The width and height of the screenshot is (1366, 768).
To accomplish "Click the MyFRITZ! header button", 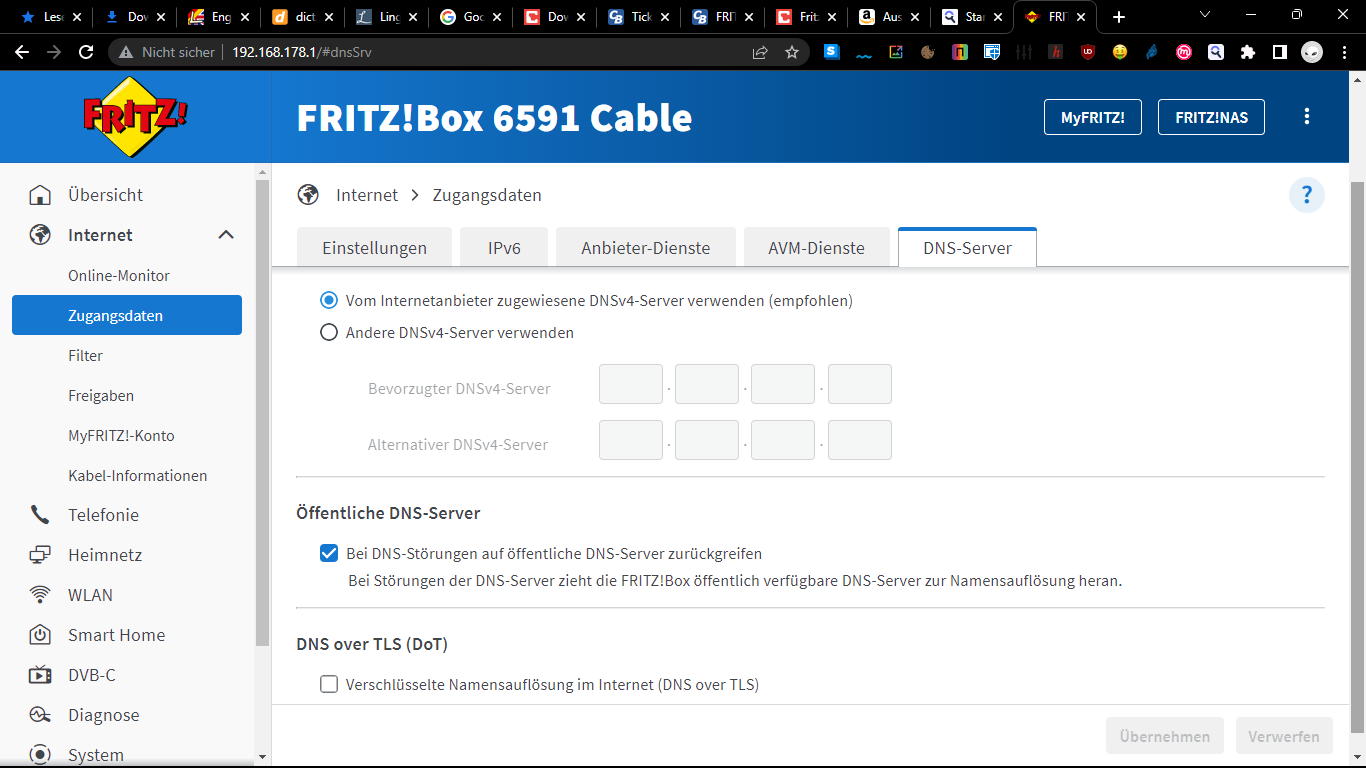I will 1093,117.
